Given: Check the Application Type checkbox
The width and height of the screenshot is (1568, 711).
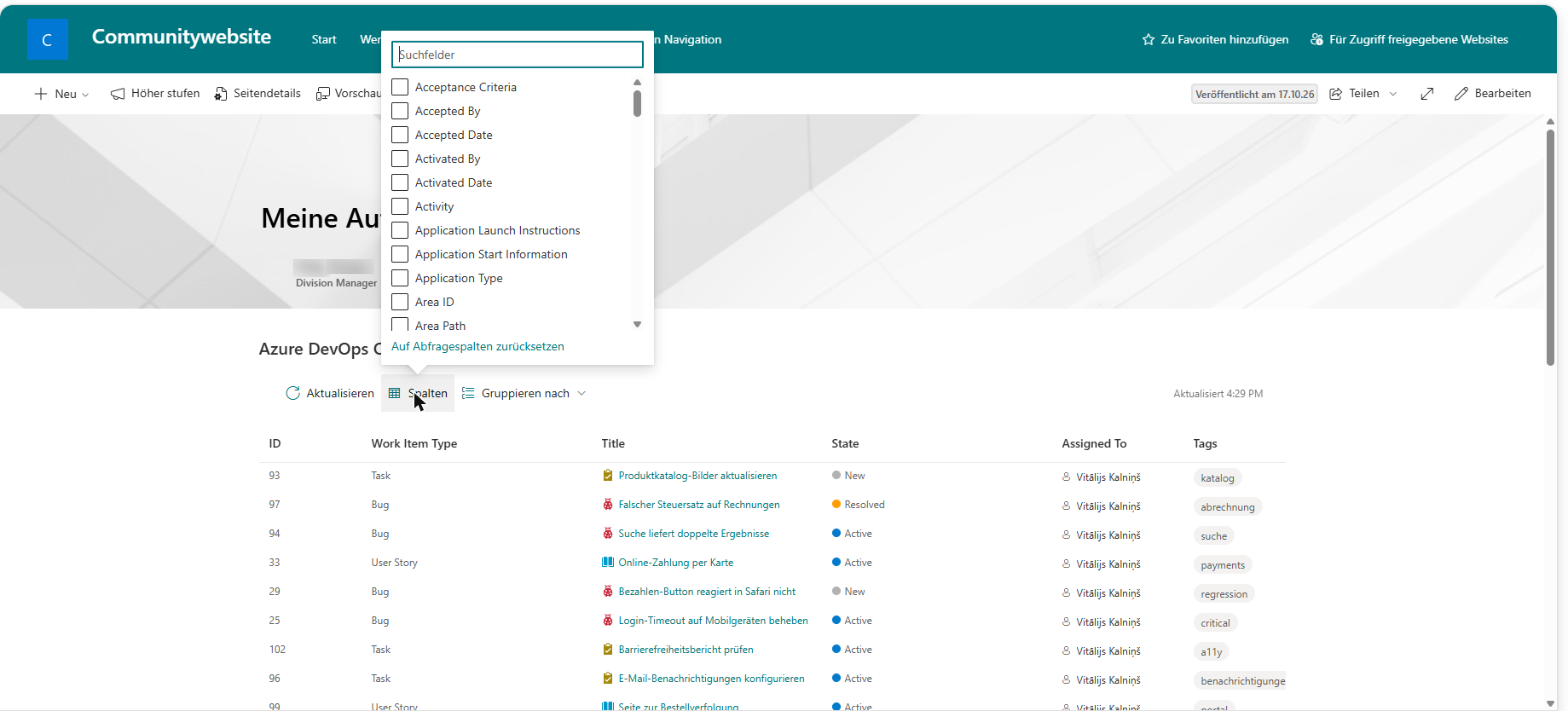Looking at the screenshot, I should coord(400,278).
